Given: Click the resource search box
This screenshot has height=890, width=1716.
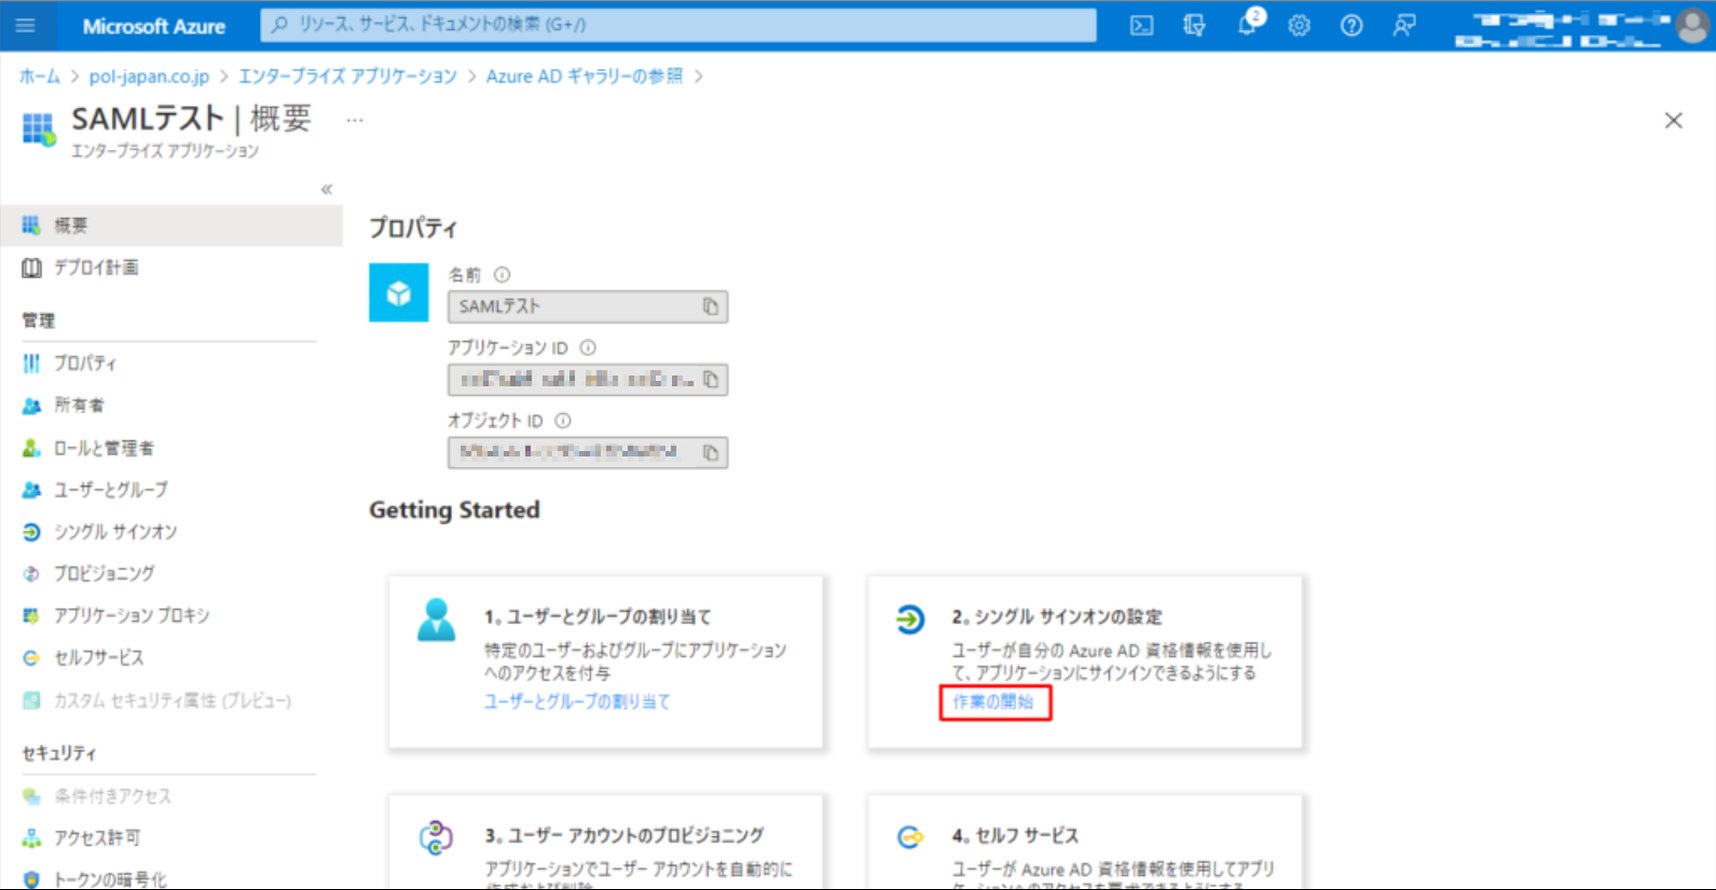Looking at the screenshot, I should [x=678, y=25].
